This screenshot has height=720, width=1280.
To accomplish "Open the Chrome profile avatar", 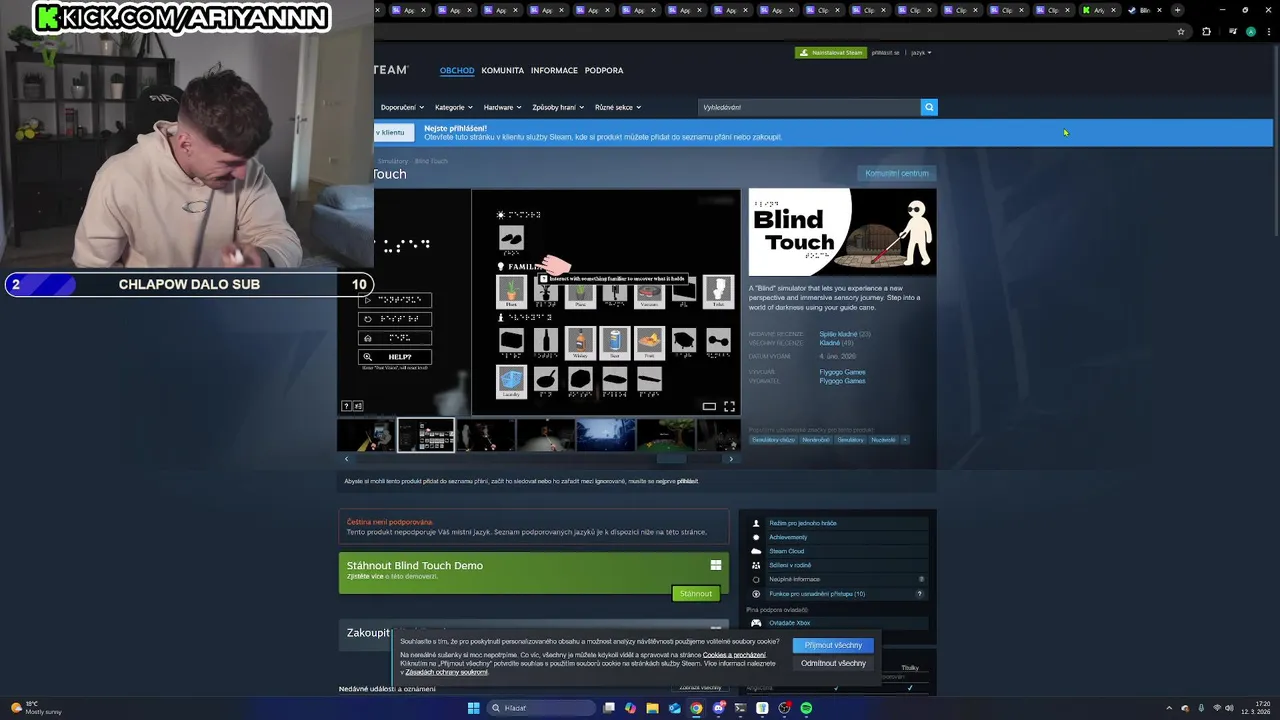I will pyautogui.click(x=1251, y=32).
